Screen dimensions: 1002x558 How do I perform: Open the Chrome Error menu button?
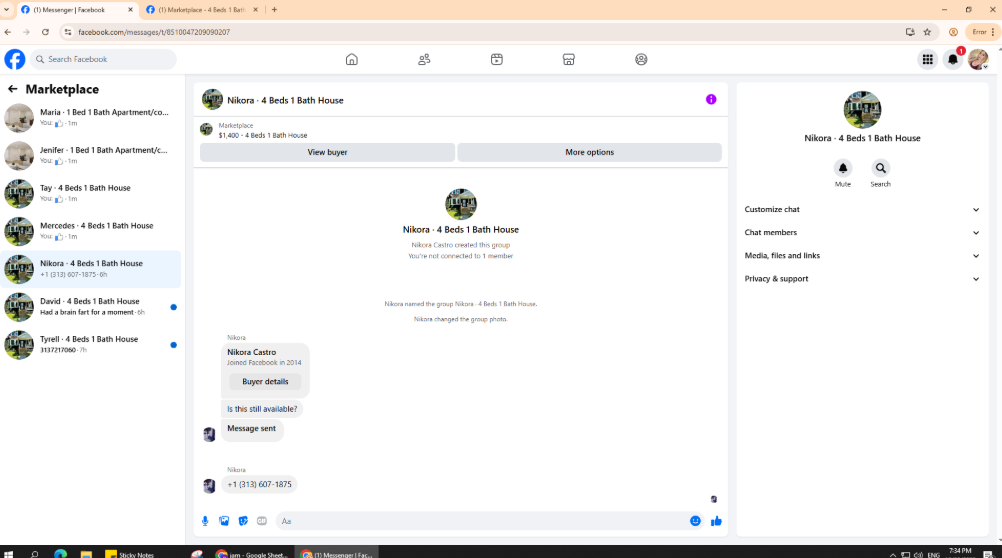pyautogui.click(x=983, y=32)
